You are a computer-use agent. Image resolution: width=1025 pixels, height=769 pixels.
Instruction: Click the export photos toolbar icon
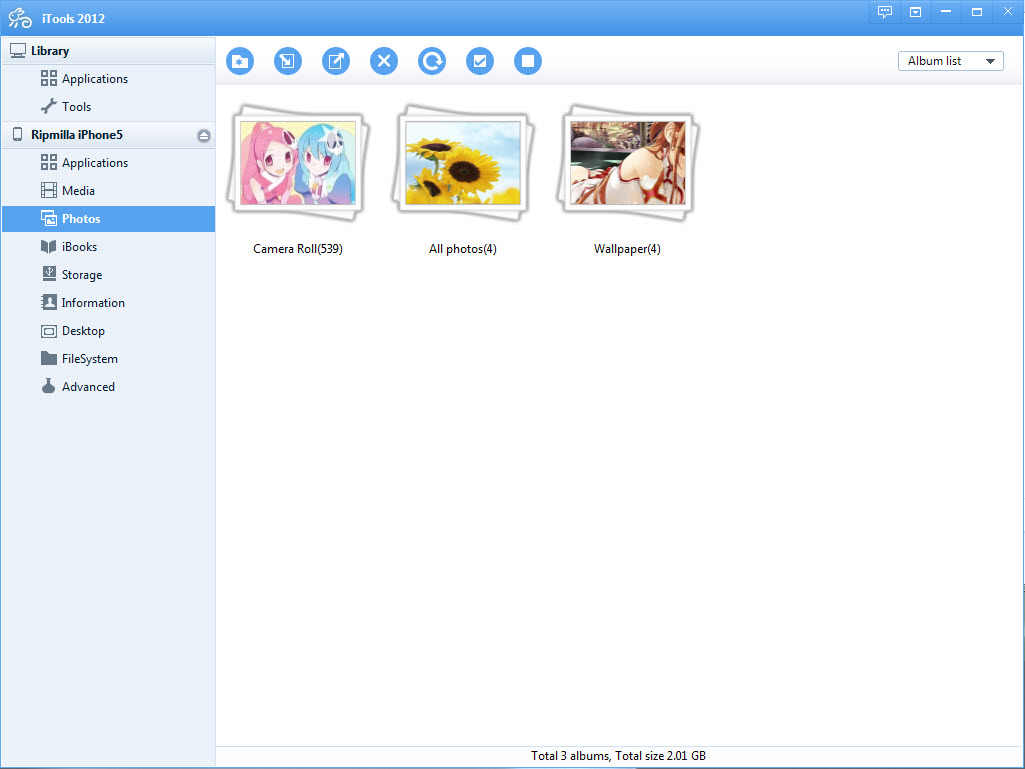(336, 61)
